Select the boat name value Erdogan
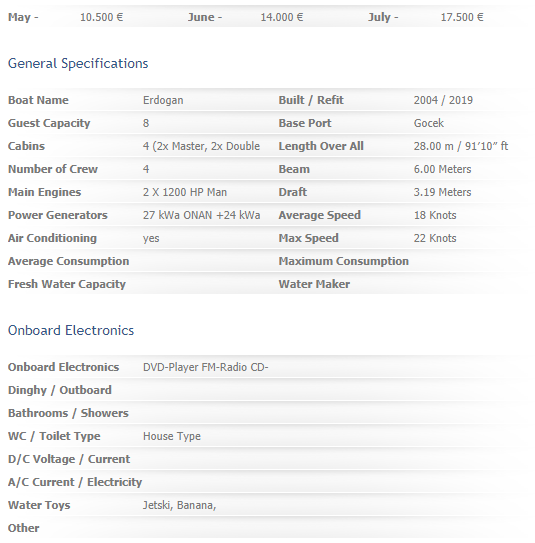Viewport: 535px width, 543px height. click(163, 100)
